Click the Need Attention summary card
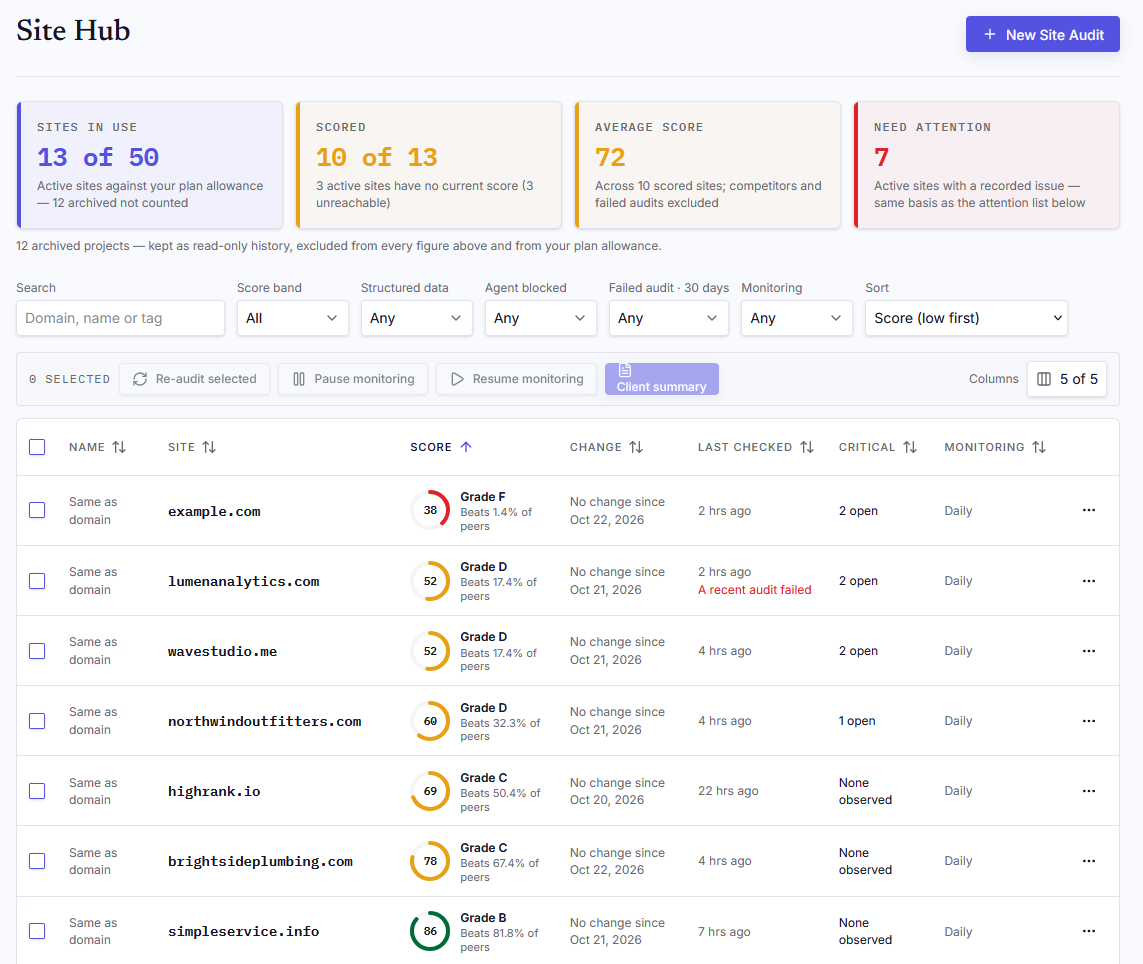 point(986,165)
